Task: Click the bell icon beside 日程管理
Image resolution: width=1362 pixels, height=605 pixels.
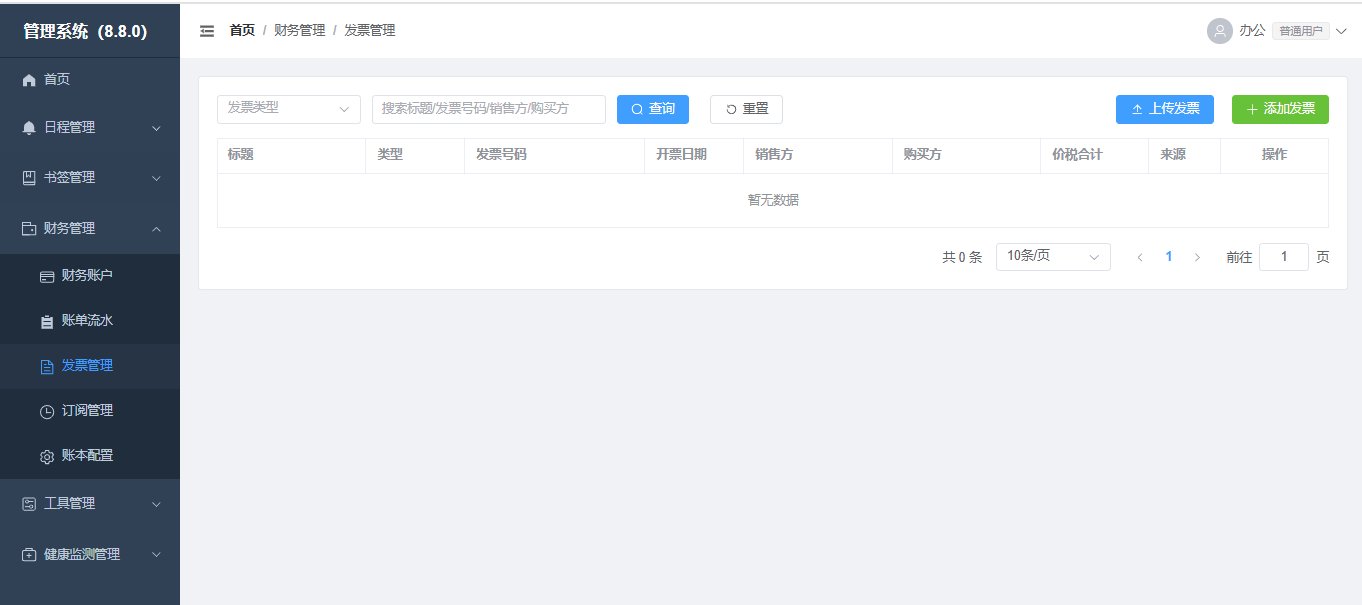Action: click(x=29, y=128)
